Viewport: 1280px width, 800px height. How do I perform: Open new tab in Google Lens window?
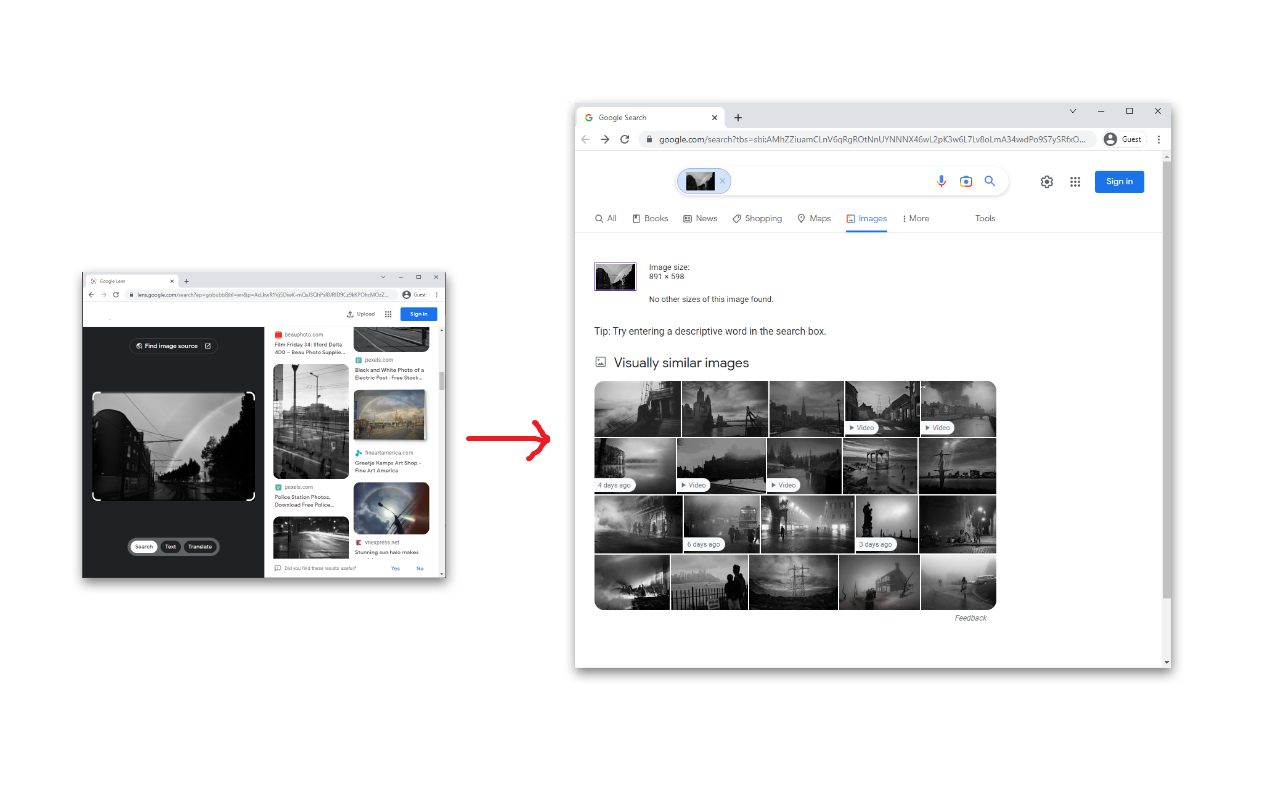(186, 281)
